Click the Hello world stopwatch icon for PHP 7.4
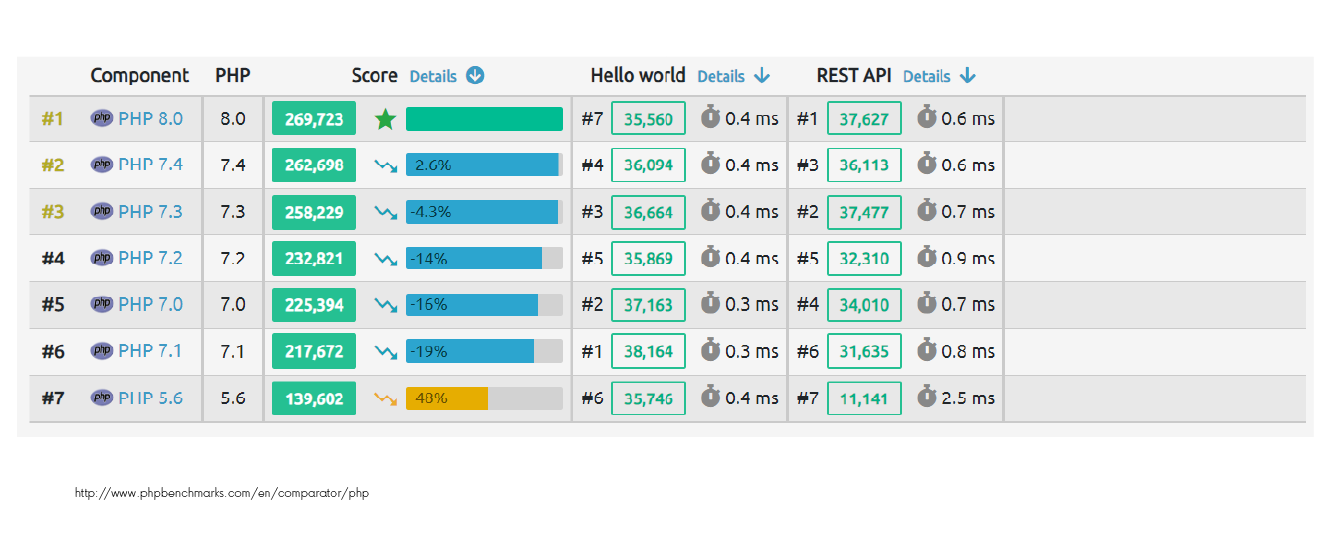This screenshot has height=533, width=1331. (710, 163)
